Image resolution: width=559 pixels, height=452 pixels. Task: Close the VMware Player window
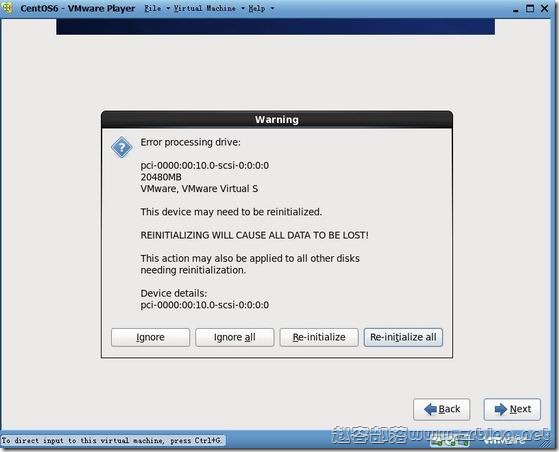pyautogui.click(x=545, y=9)
